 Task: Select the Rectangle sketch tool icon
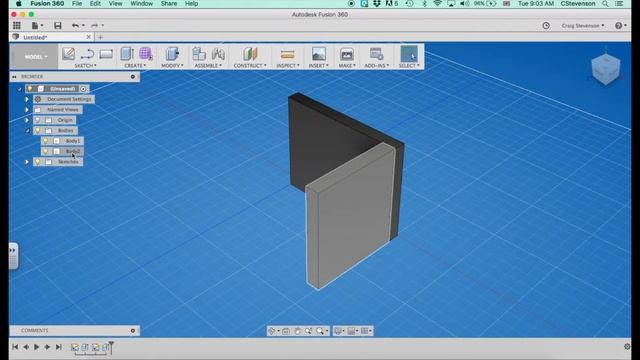pyautogui.click(x=106, y=54)
